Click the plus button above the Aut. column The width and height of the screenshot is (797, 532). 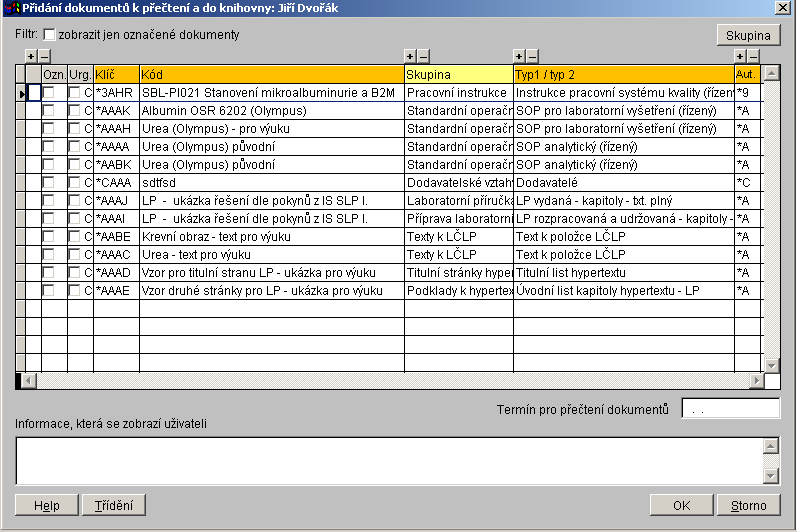[x=740, y=56]
